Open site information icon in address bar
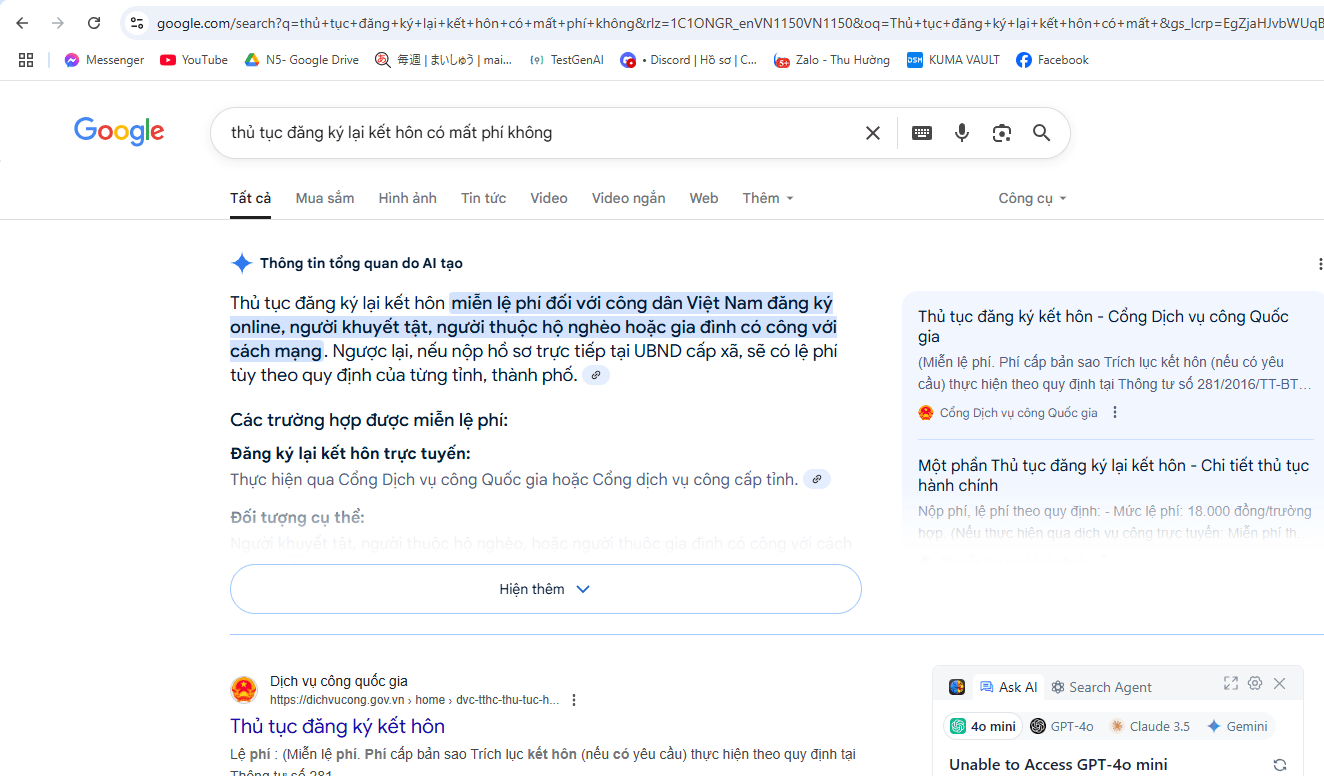The width and height of the screenshot is (1324, 776). coord(137,23)
